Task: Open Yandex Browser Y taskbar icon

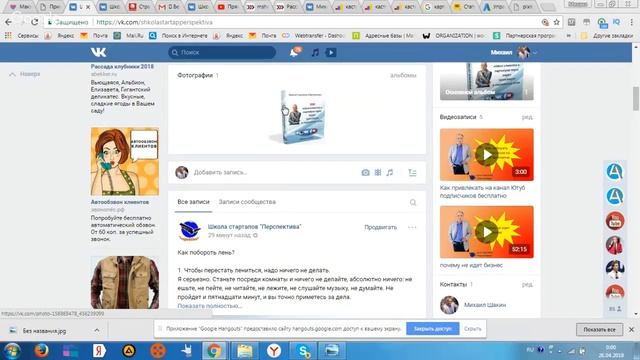Action: tap(274, 351)
